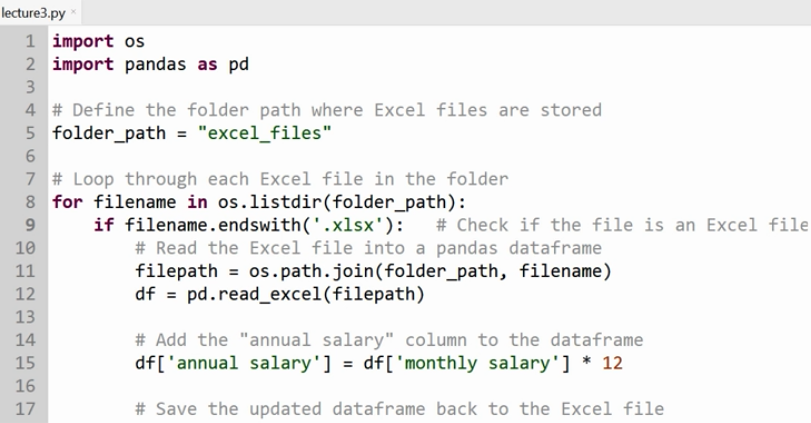
Task: Click line number 17 in the gutter
Action: pos(27,409)
